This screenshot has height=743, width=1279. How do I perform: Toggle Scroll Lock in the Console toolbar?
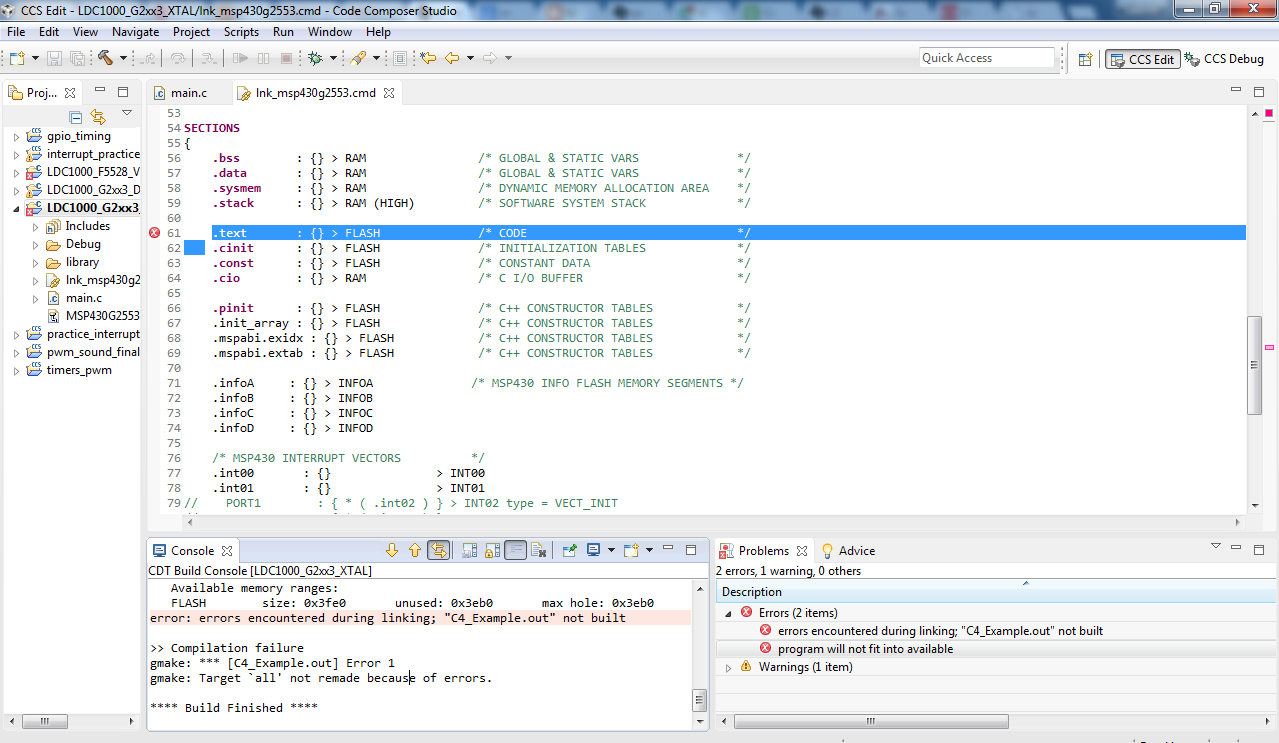(x=490, y=550)
